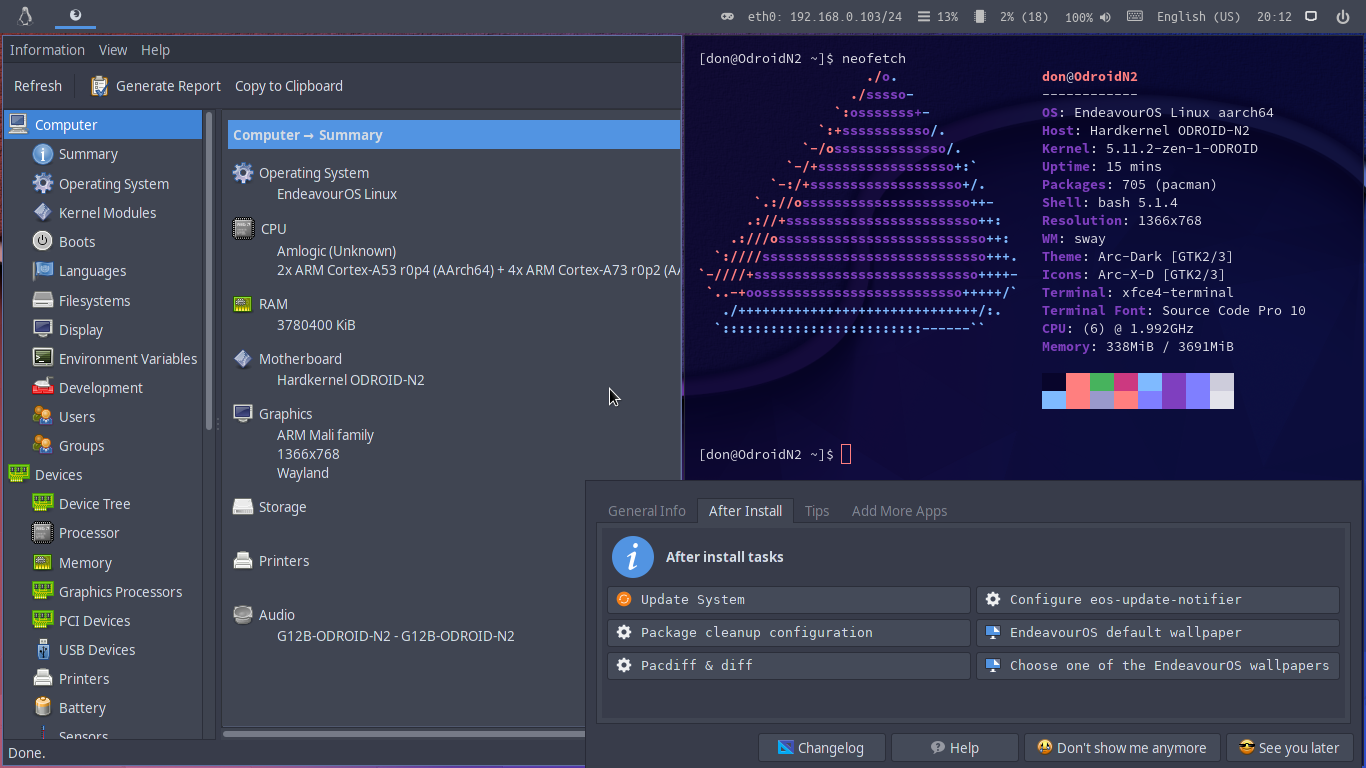Image resolution: width=1366 pixels, height=768 pixels.
Task: Click the Computer category in sidebar
Action: (x=103, y=124)
